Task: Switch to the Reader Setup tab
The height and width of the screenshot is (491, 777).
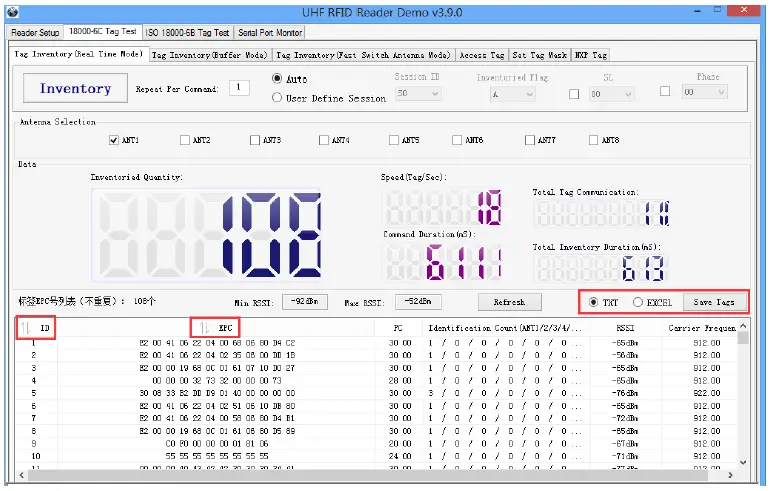Action: pyautogui.click(x=36, y=32)
